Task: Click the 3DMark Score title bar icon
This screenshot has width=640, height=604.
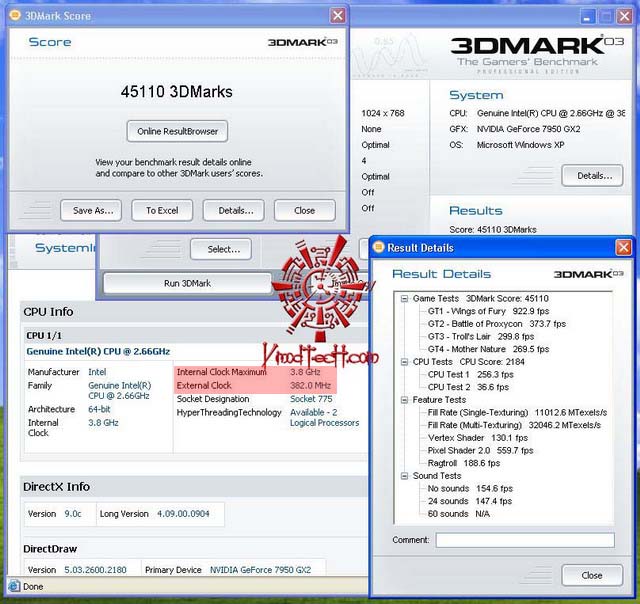Action: click(x=15, y=16)
